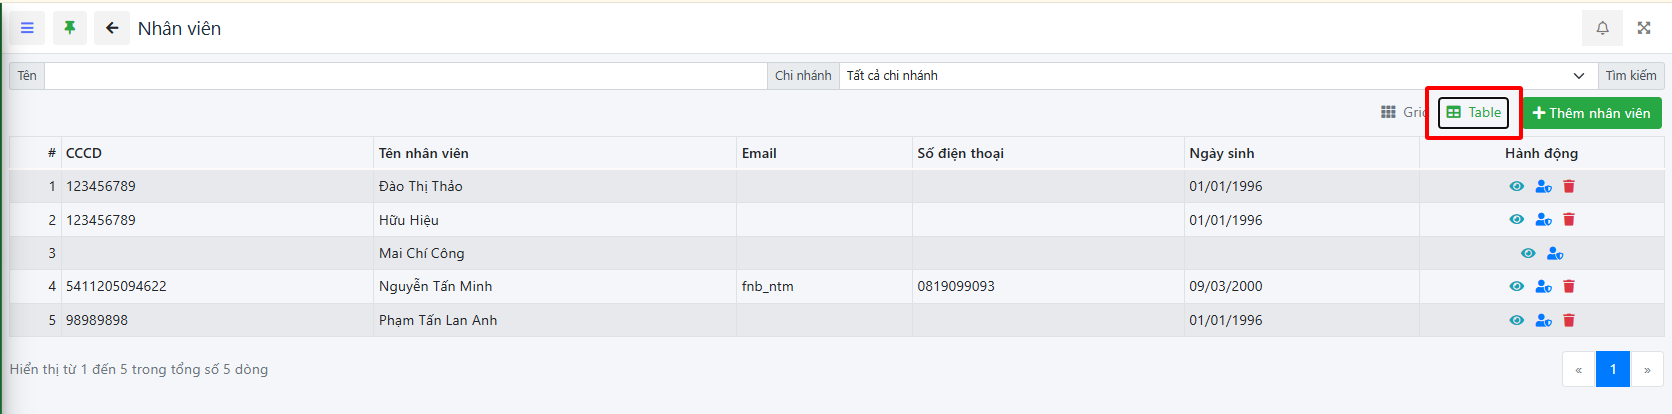Screen dimensions: 1672x414
Task: View details of Đào Thị Thảo
Action: pos(1517,186)
